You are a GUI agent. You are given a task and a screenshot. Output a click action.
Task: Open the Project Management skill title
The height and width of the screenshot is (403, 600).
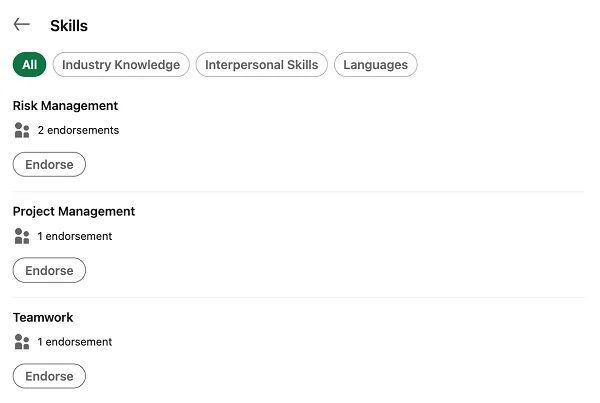pos(73,212)
